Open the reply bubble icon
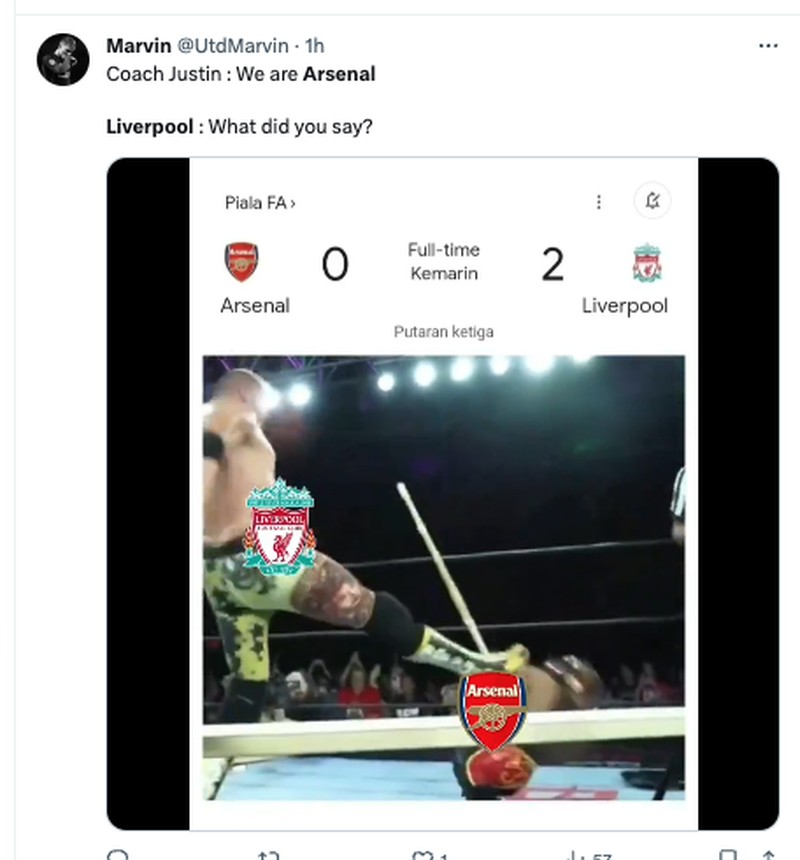This screenshot has width=800, height=860. [x=120, y=855]
